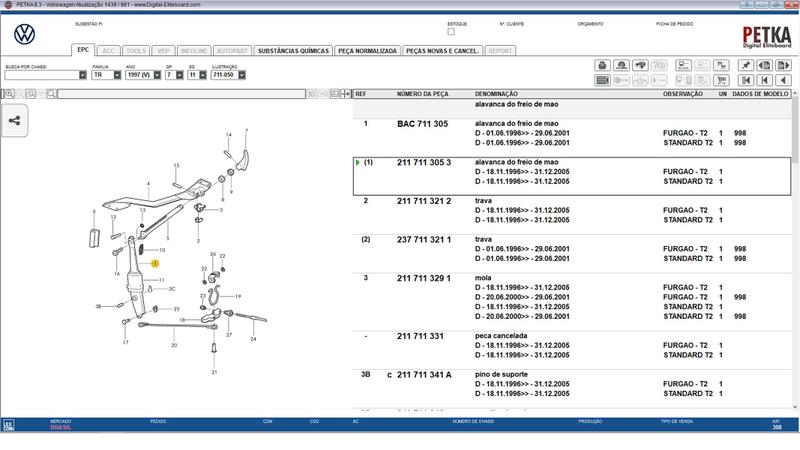Open the Familia TR dropdown
Screen dimensions: 800x450
117,75
